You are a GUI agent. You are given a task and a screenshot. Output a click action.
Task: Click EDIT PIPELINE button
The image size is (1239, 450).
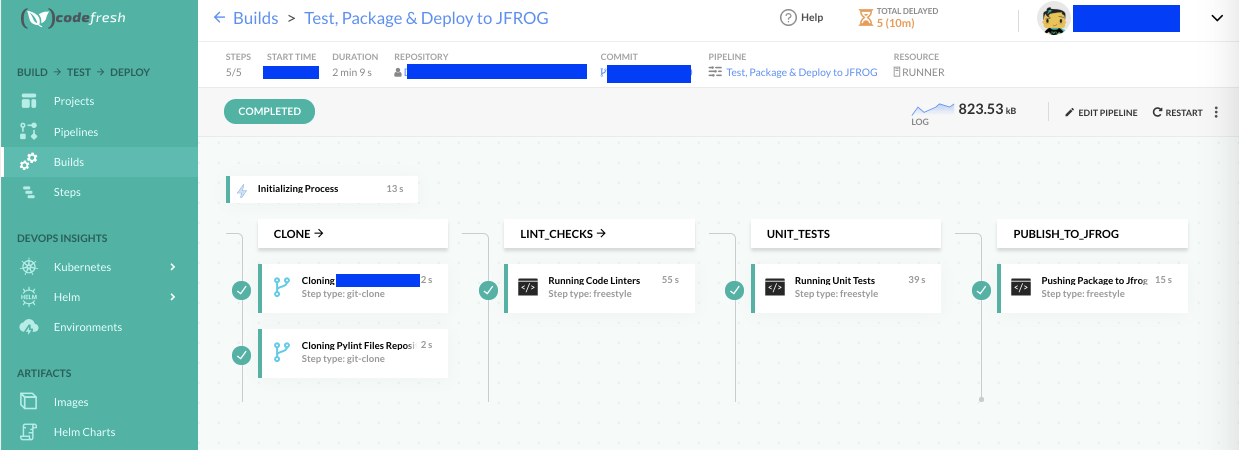1101,113
